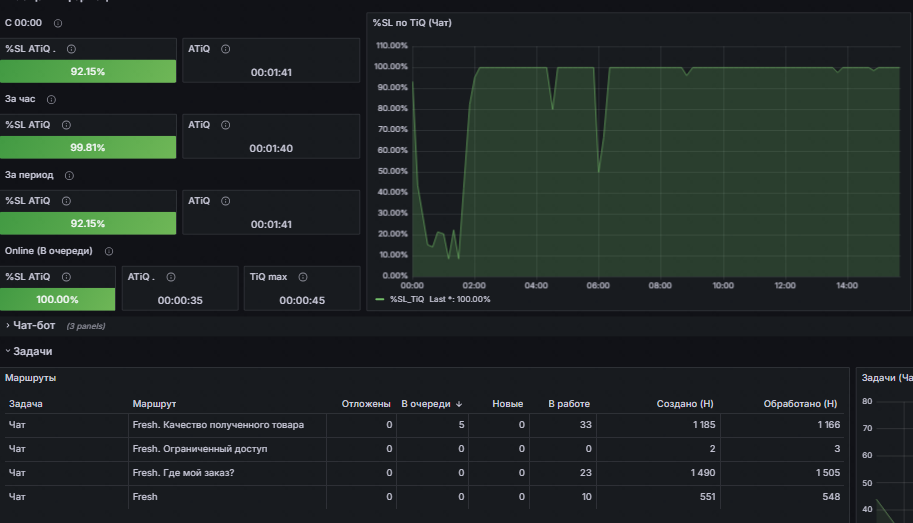Sort table by "В работе" column header
The height and width of the screenshot is (523, 913).
click(569, 404)
